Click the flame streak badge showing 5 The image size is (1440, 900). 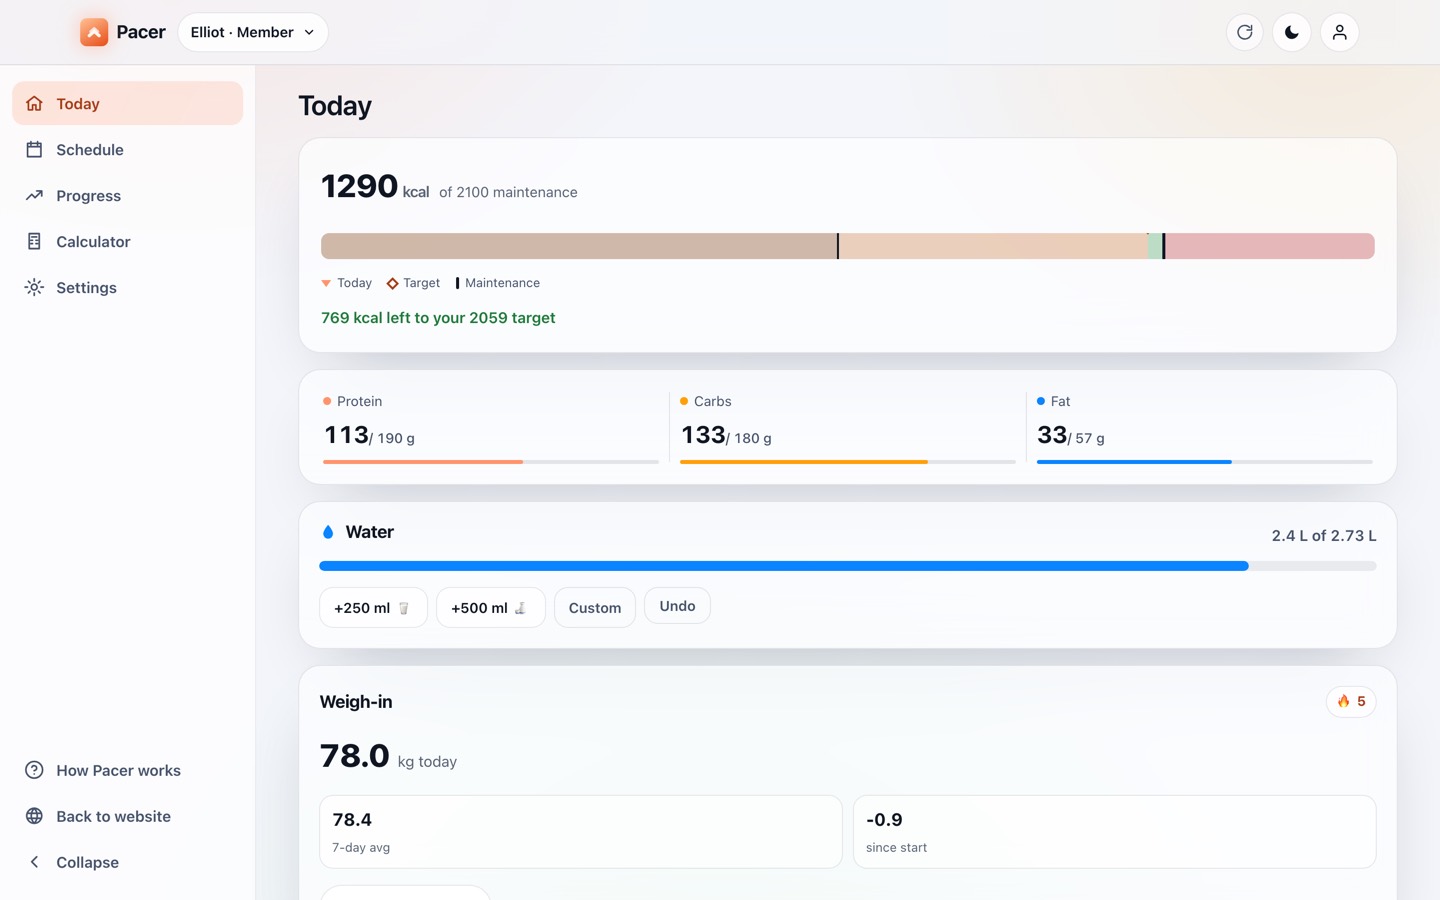pyautogui.click(x=1351, y=701)
